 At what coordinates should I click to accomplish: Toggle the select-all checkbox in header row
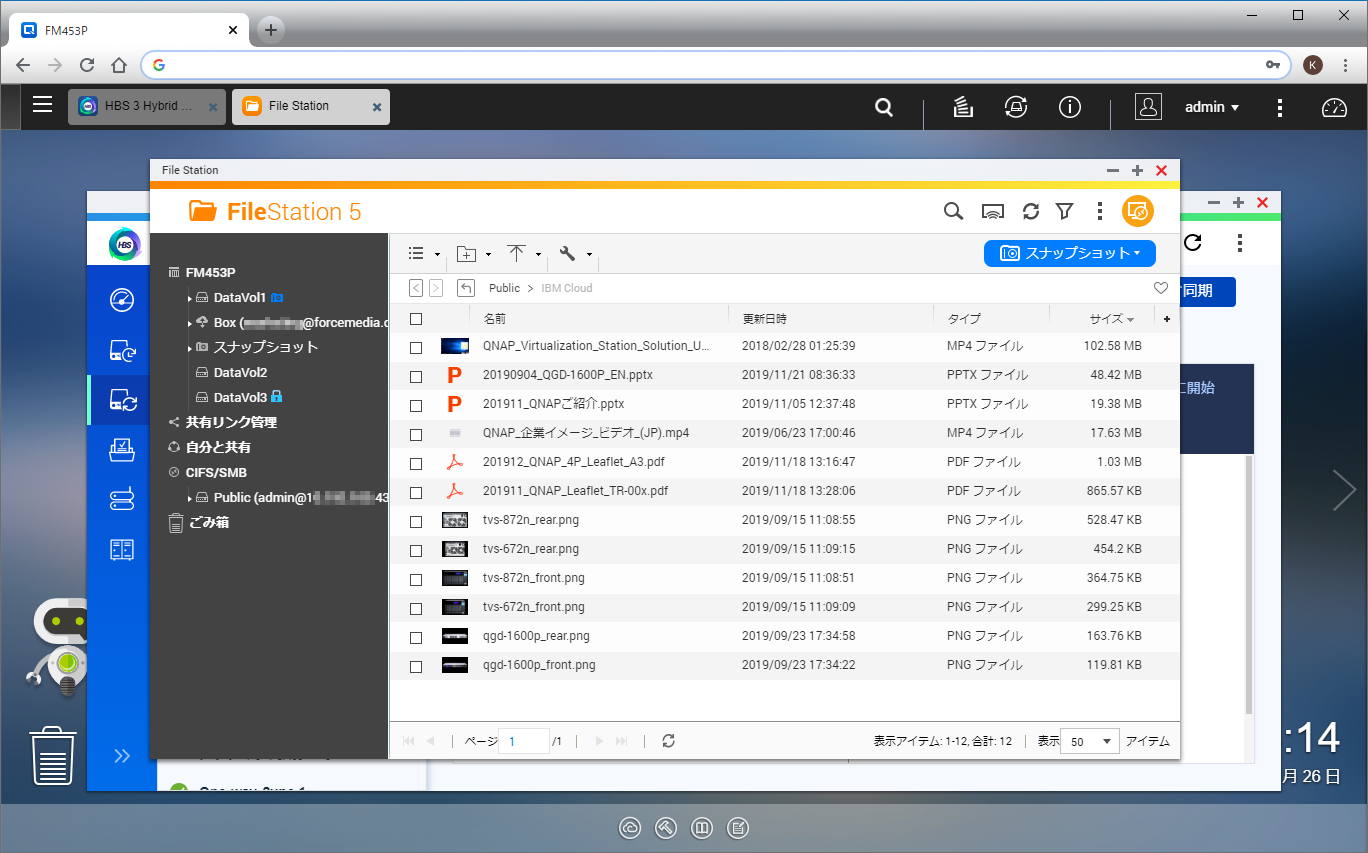pyautogui.click(x=416, y=319)
